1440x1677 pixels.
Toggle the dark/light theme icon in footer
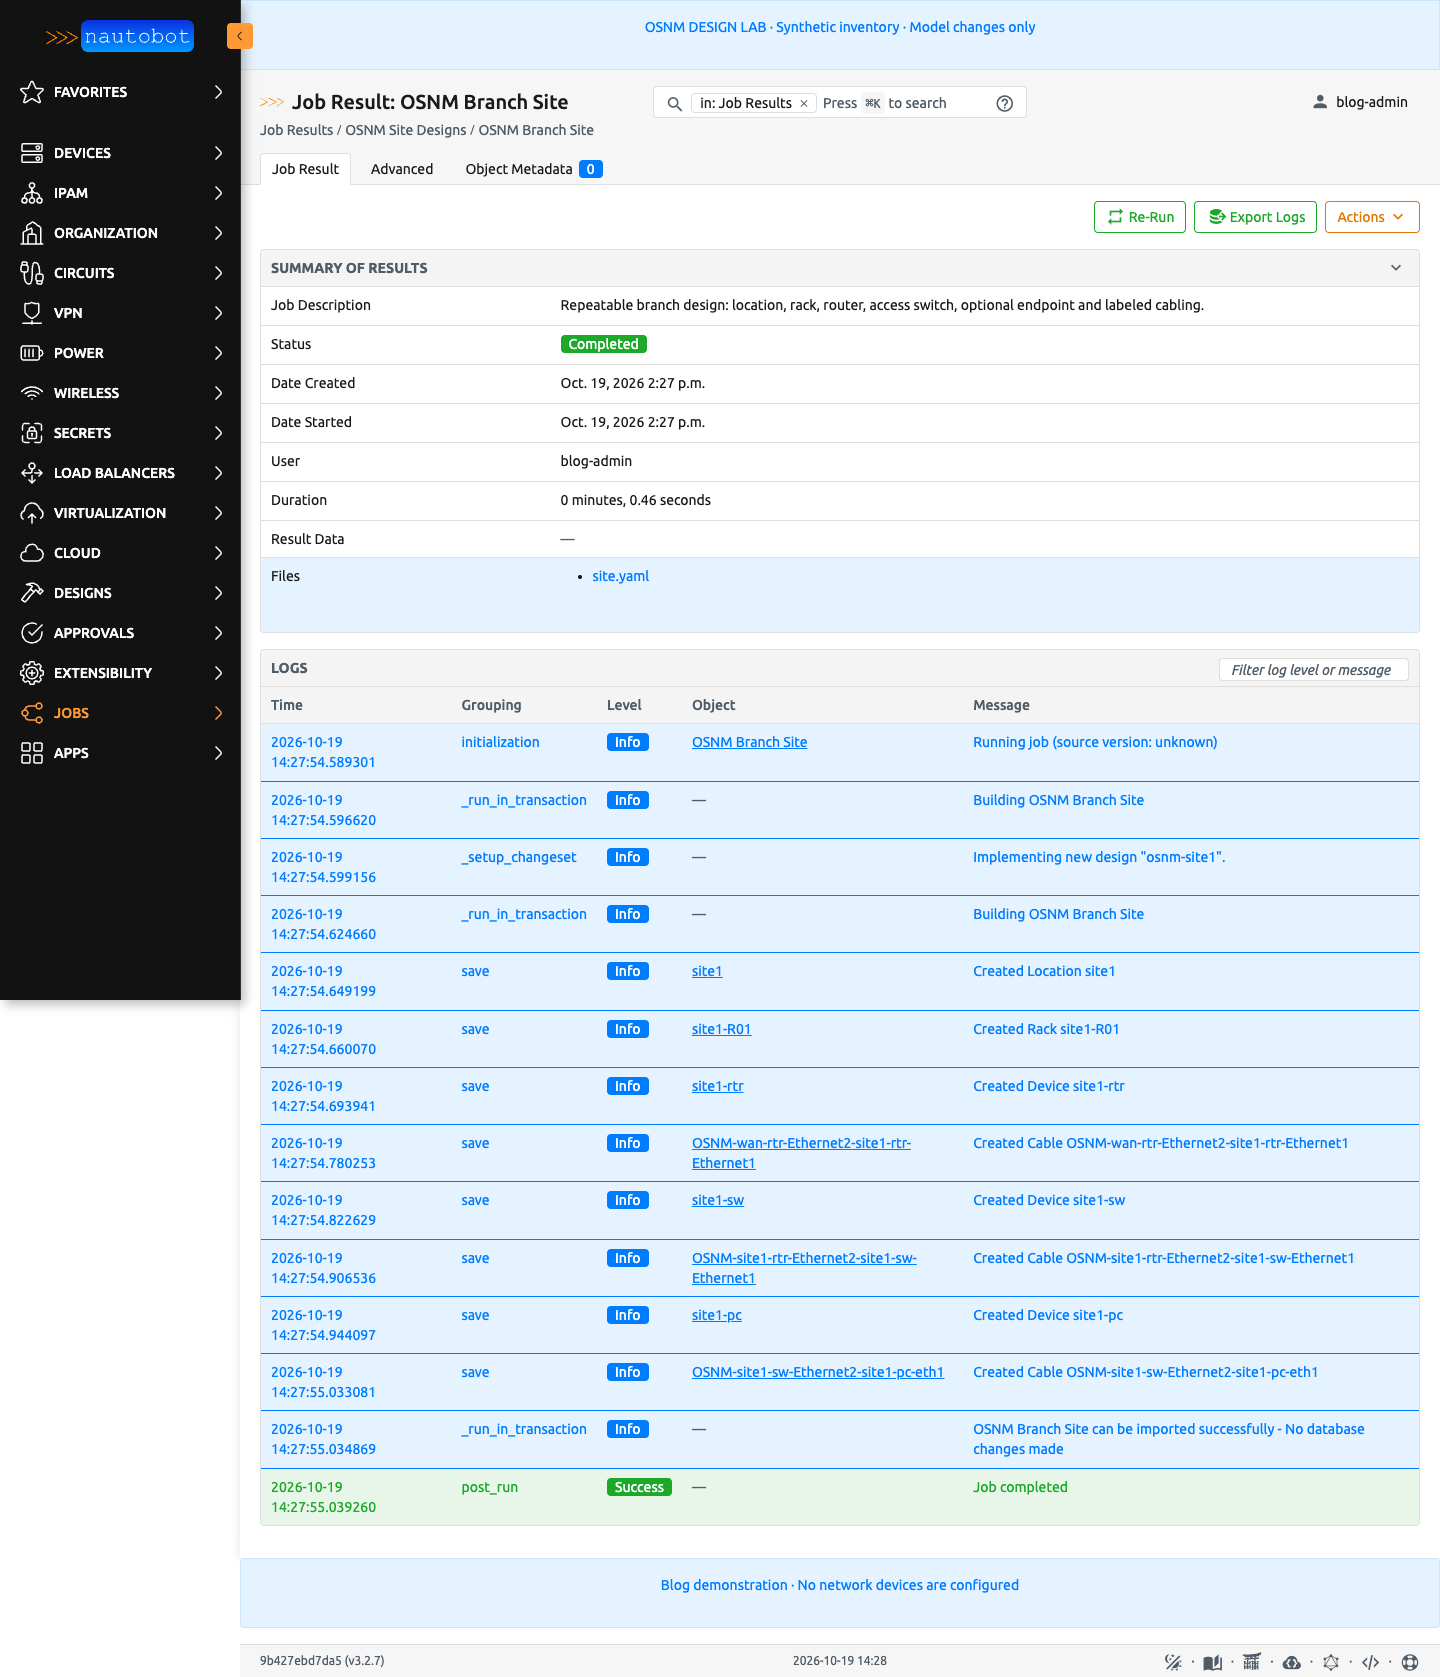click(1173, 1662)
